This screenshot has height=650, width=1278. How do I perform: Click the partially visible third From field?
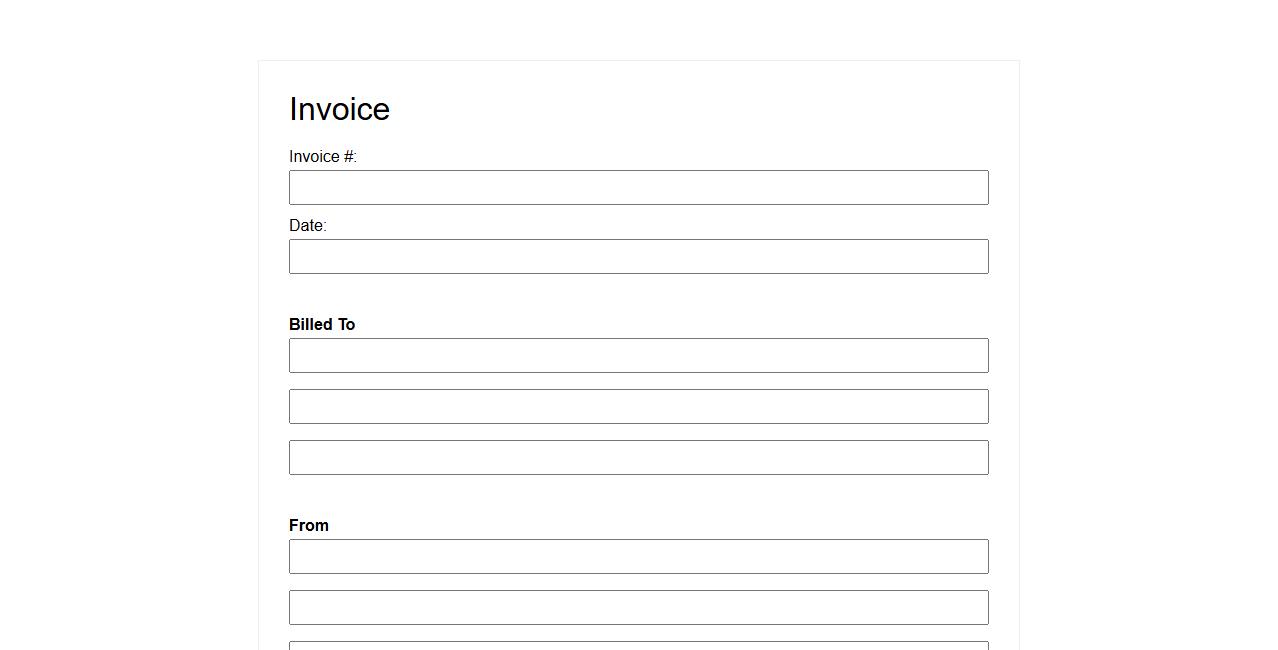[638, 645]
